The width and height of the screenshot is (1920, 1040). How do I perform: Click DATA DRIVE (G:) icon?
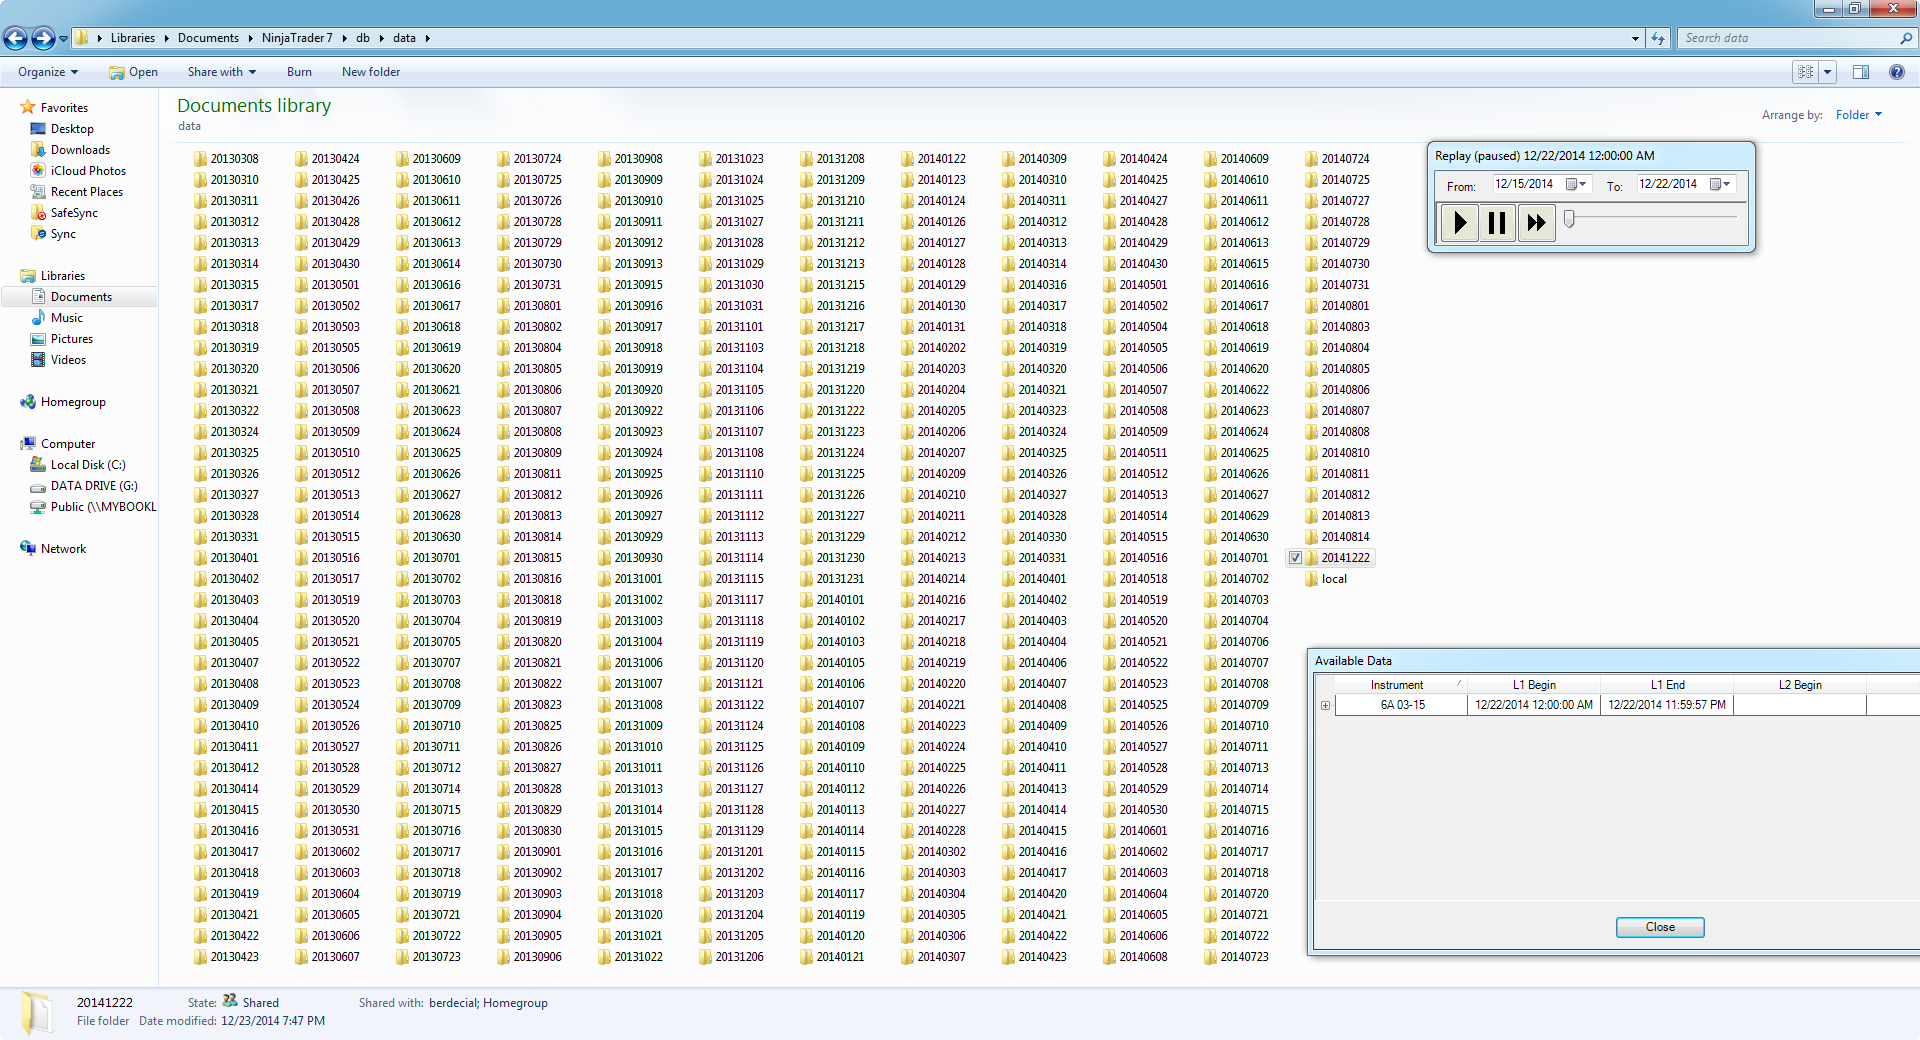(x=39, y=486)
